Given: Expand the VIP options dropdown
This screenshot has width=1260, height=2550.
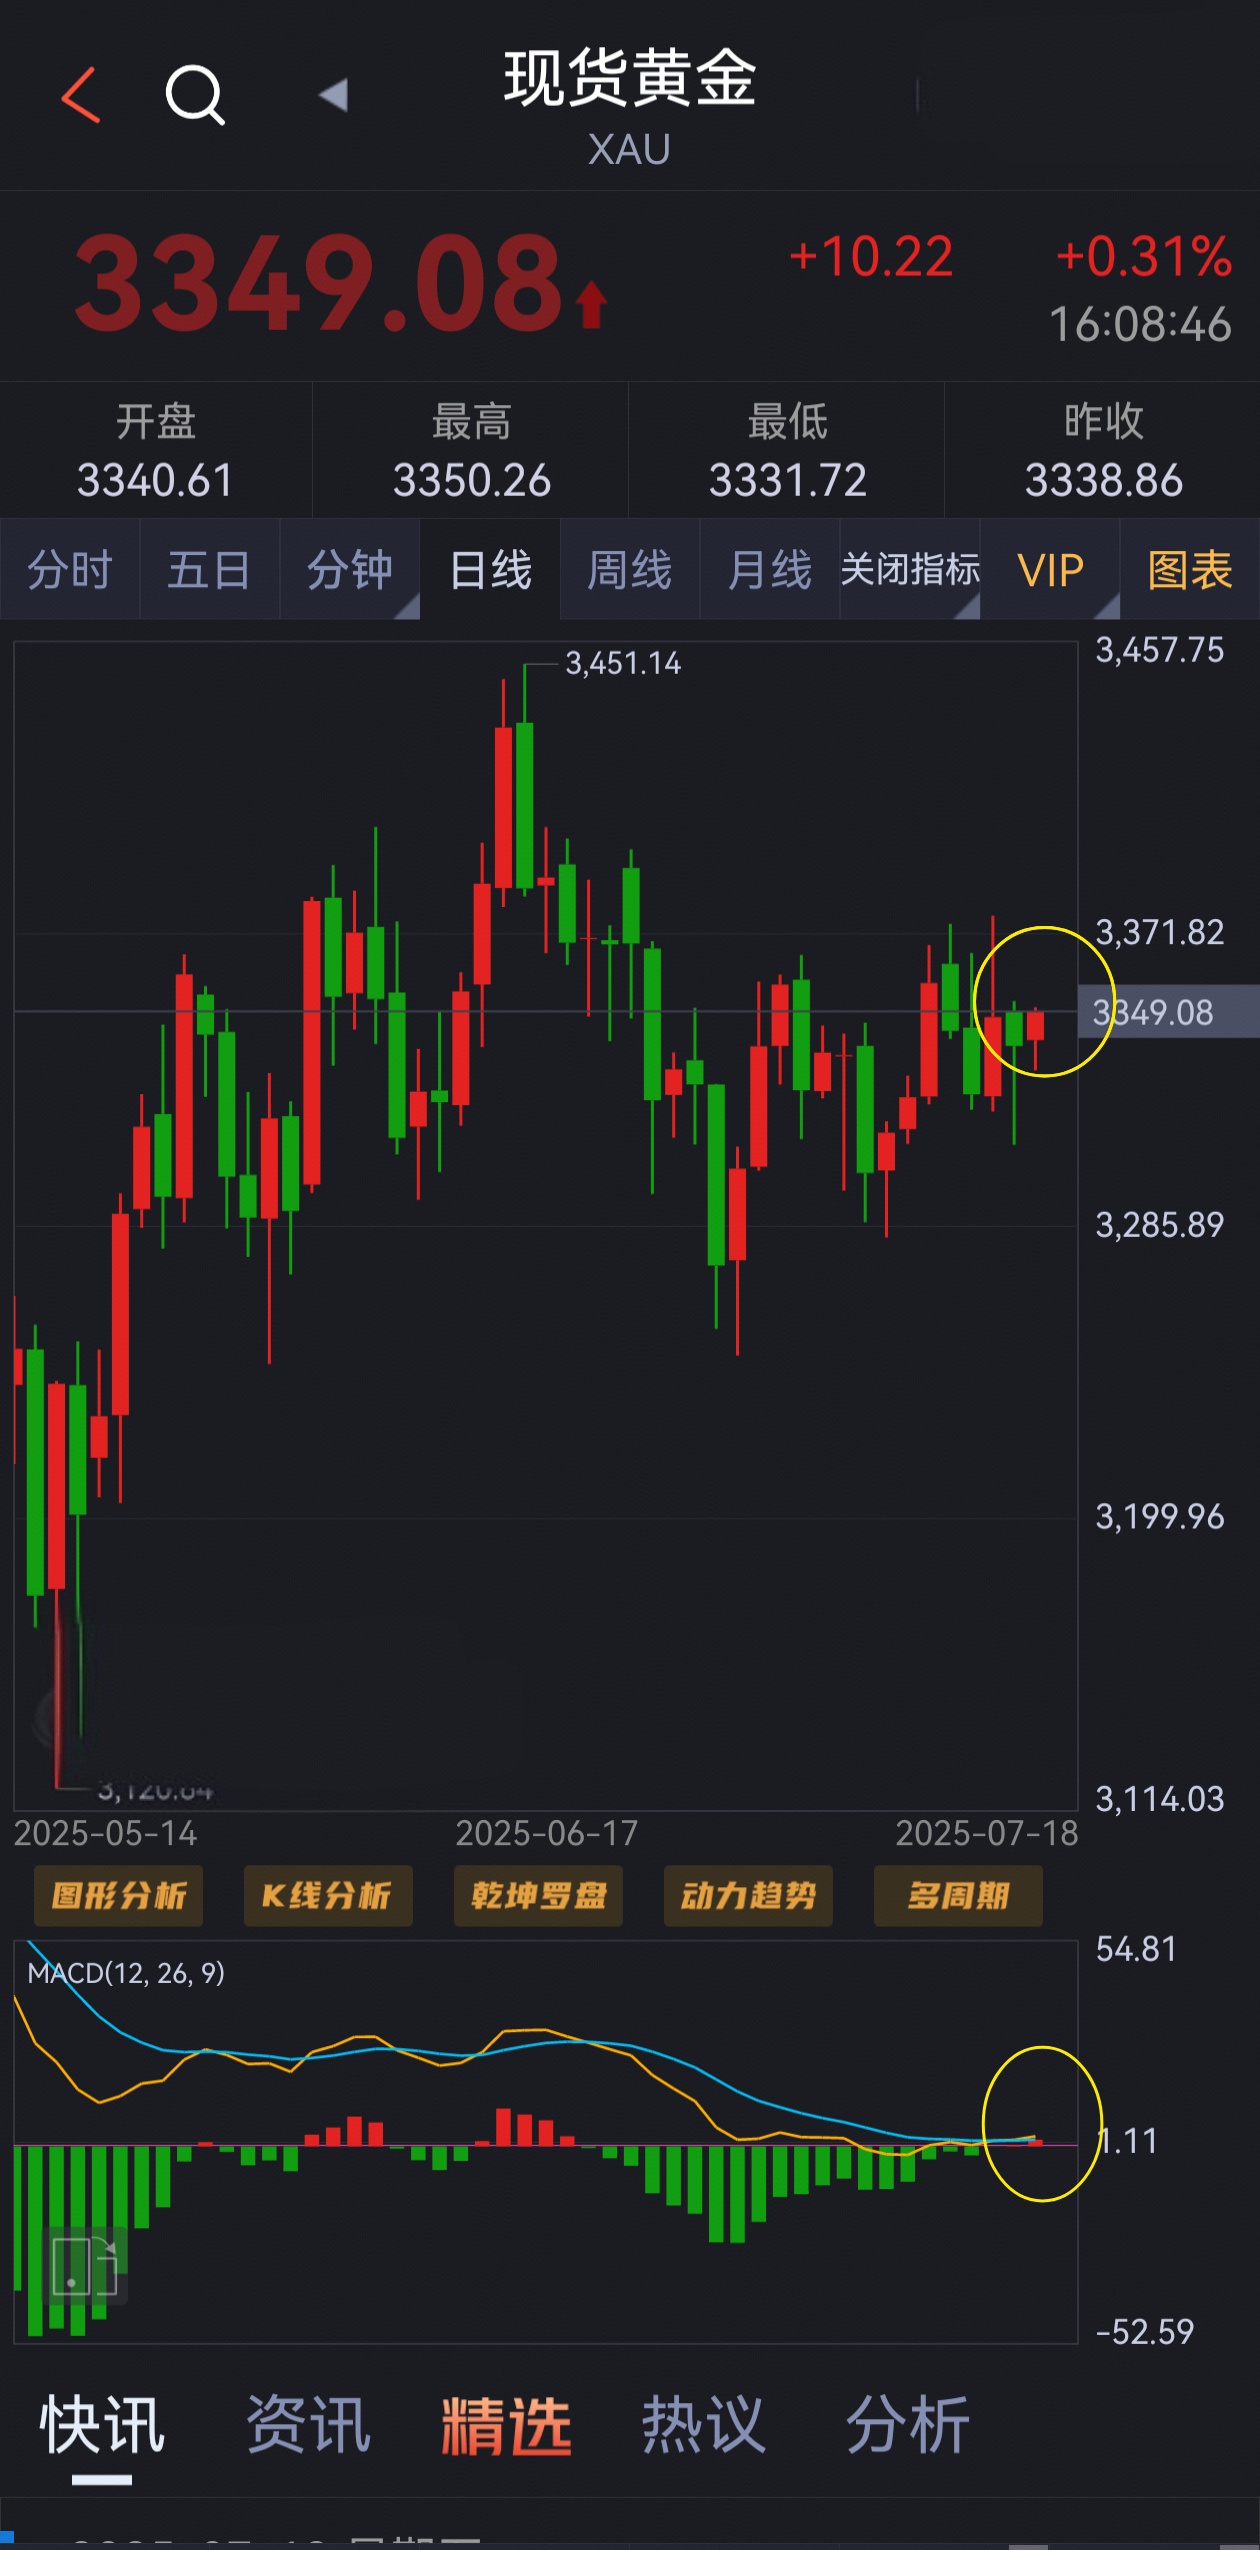Looking at the screenshot, I should click(x=1050, y=570).
